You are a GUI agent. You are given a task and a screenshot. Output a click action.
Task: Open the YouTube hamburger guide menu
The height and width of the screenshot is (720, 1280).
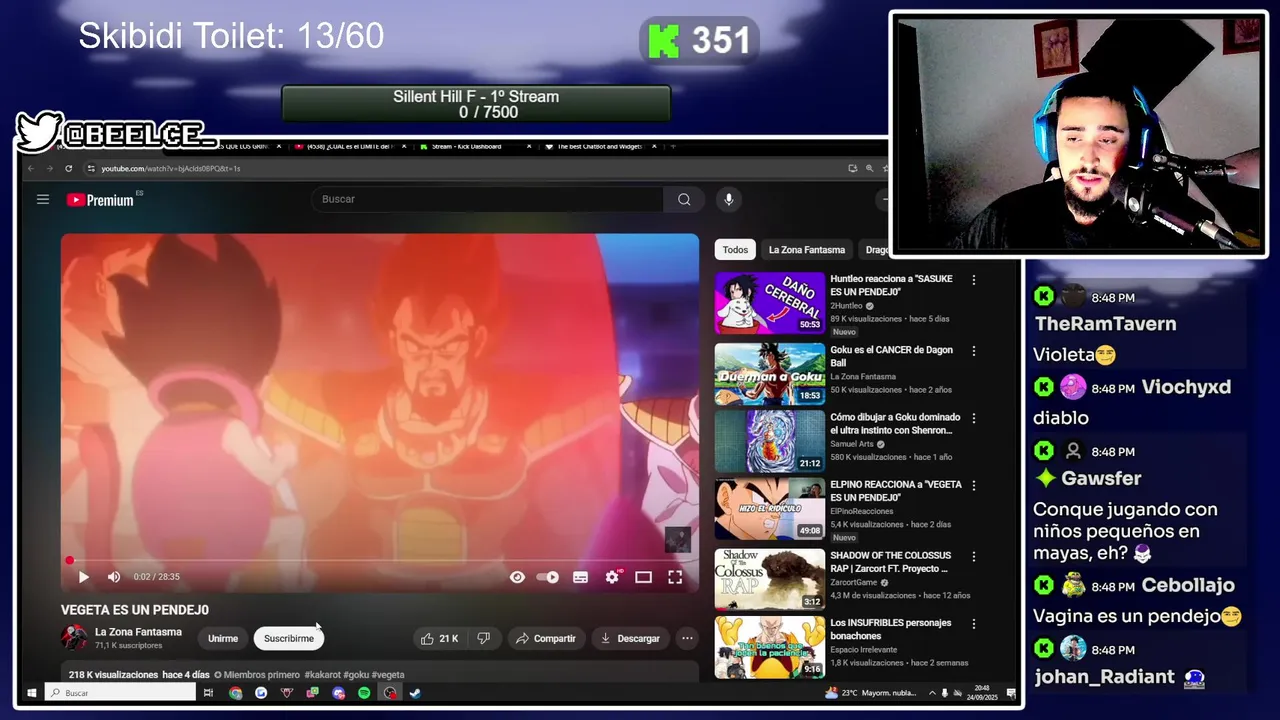pos(43,199)
